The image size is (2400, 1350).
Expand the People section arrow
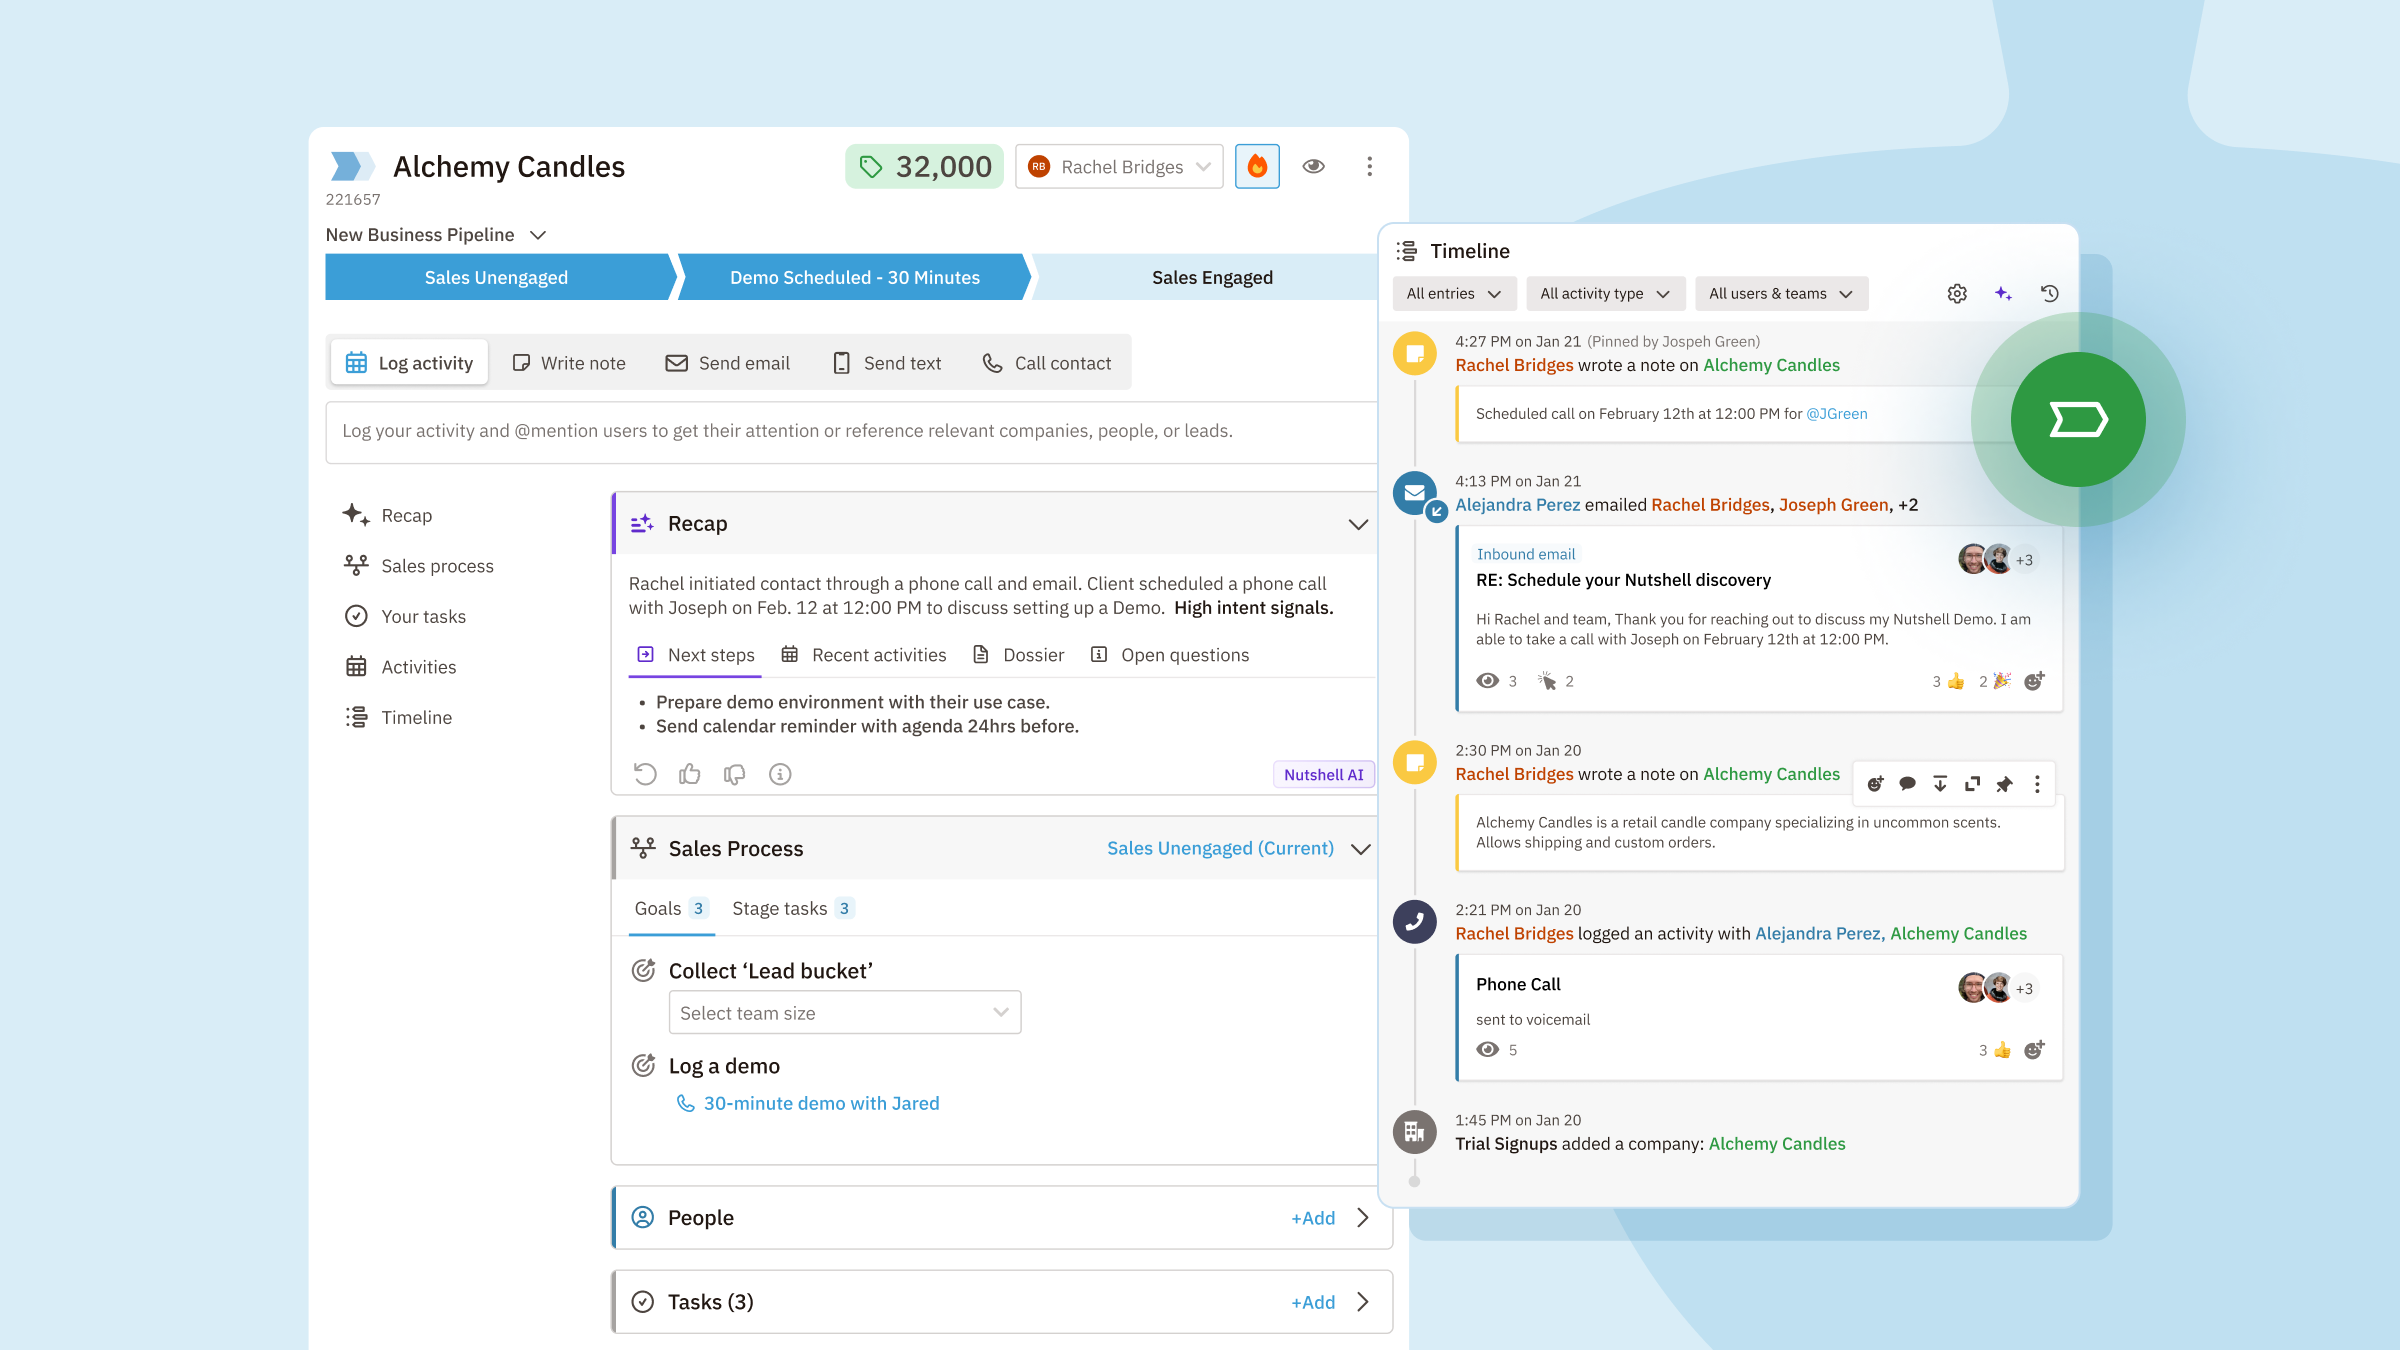(1362, 1218)
